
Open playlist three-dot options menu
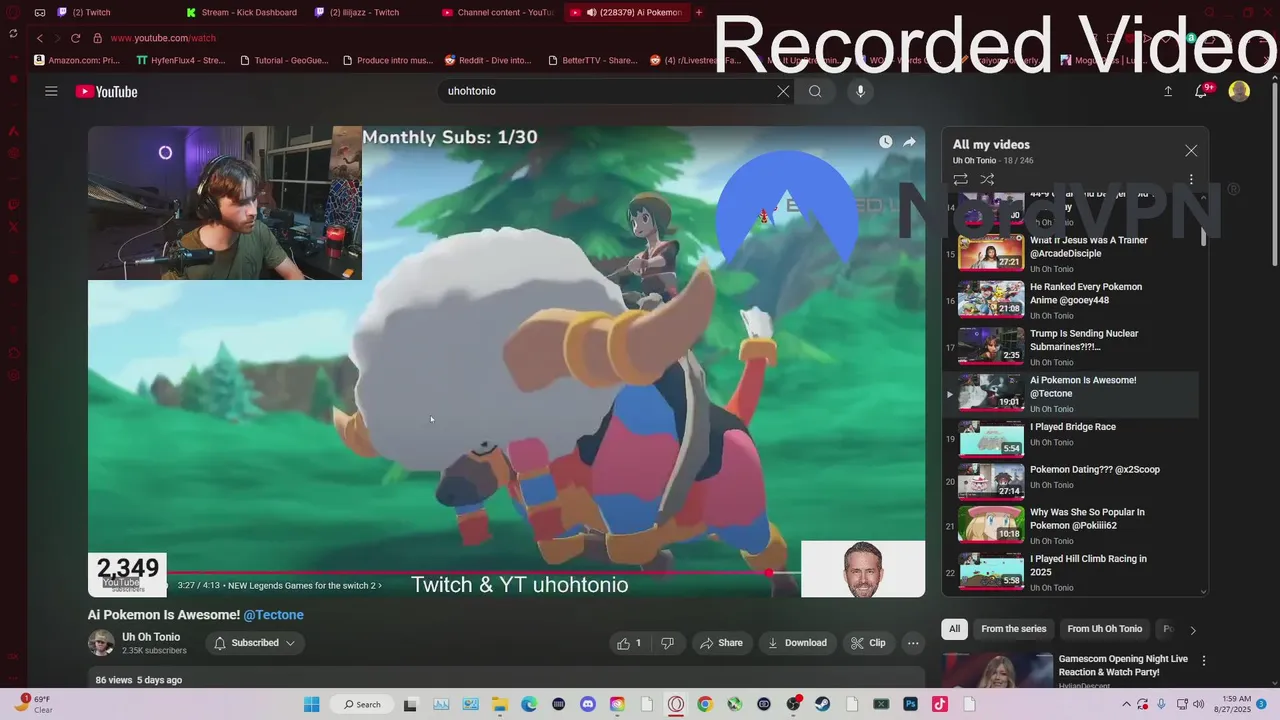1191,180
